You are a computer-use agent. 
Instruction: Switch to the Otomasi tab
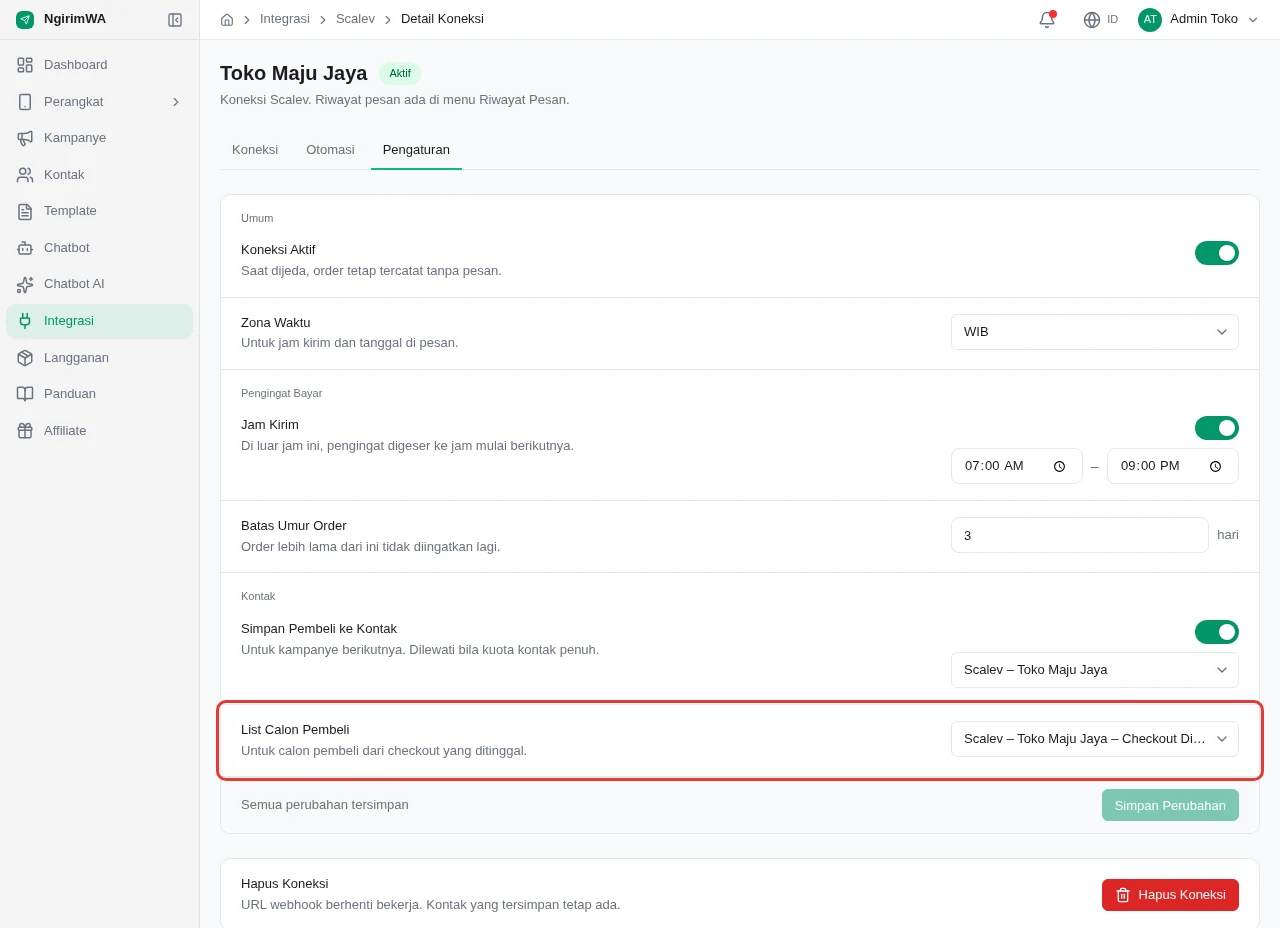330,150
